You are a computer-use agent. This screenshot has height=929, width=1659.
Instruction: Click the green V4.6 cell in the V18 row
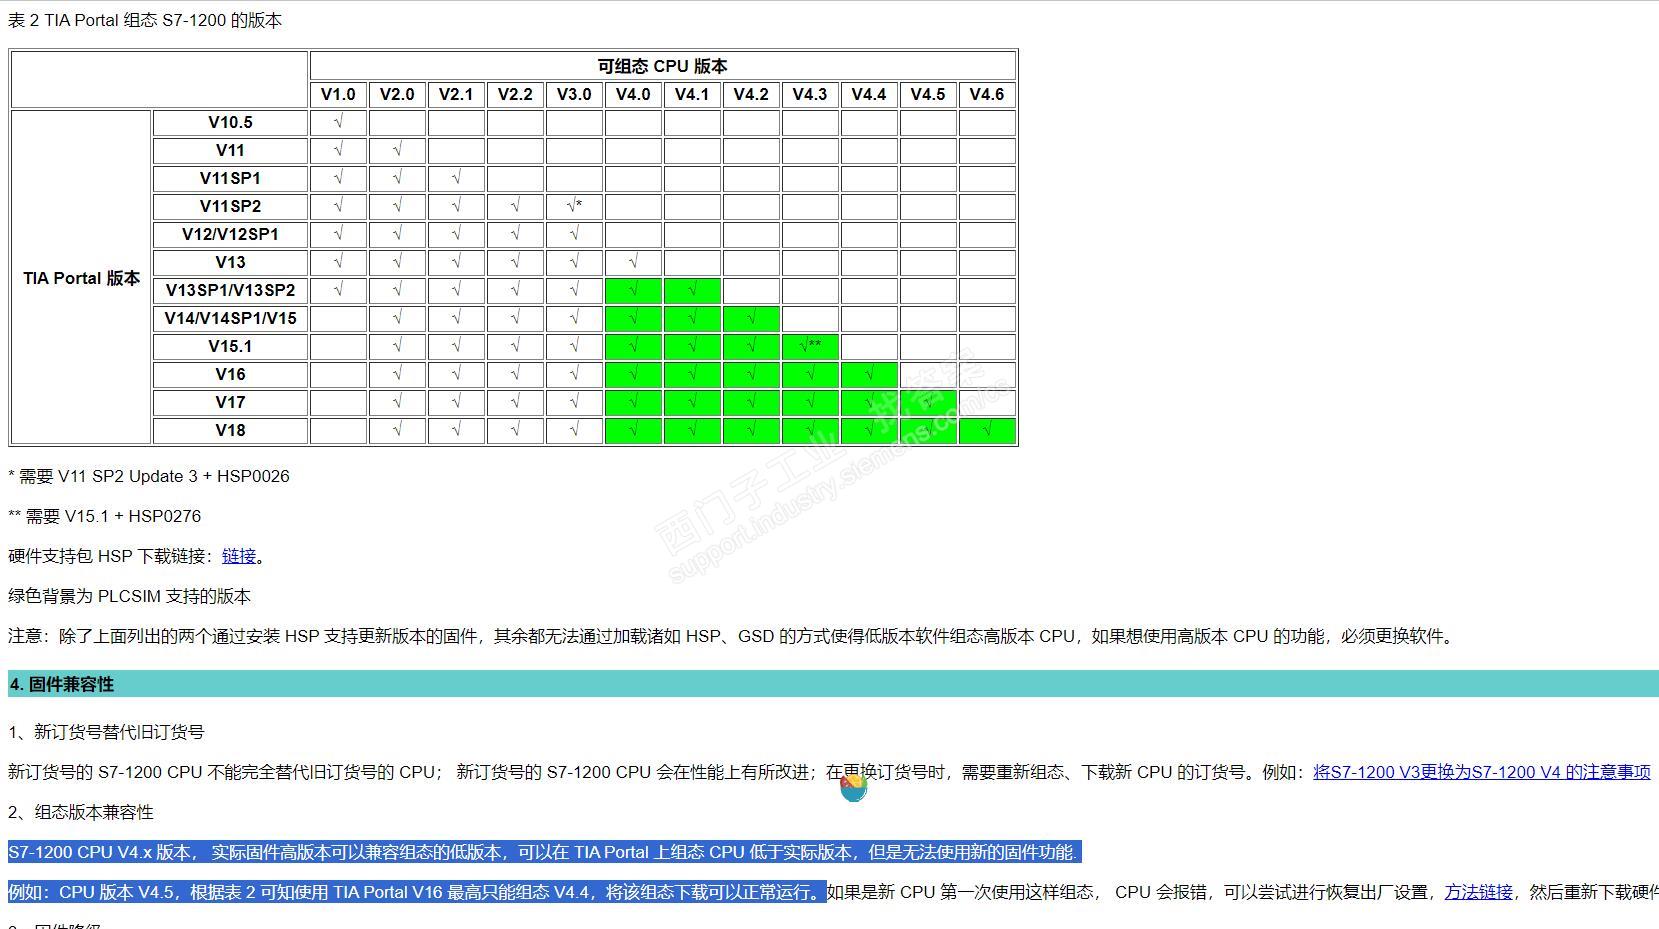[987, 431]
